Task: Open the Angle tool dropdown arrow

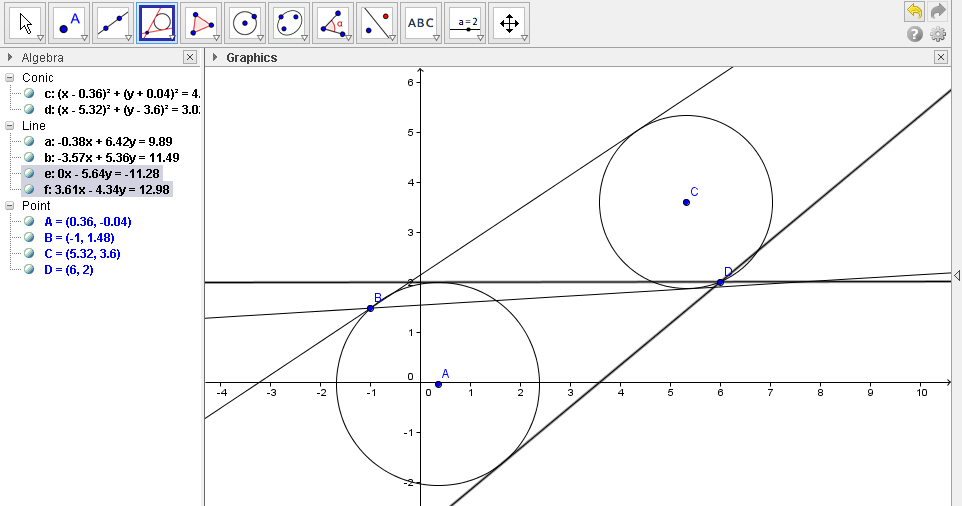Action: [348, 39]
